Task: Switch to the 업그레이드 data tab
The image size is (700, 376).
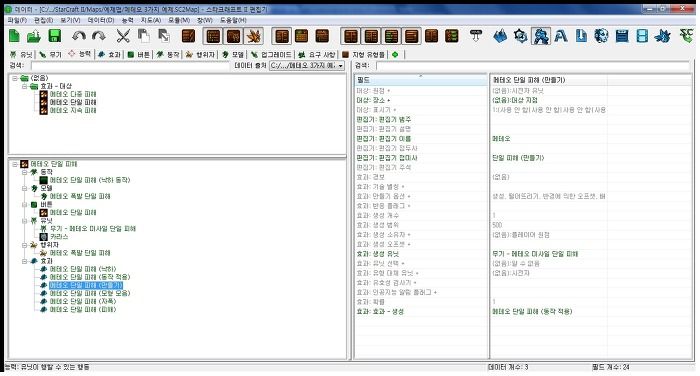Action: 271,54
